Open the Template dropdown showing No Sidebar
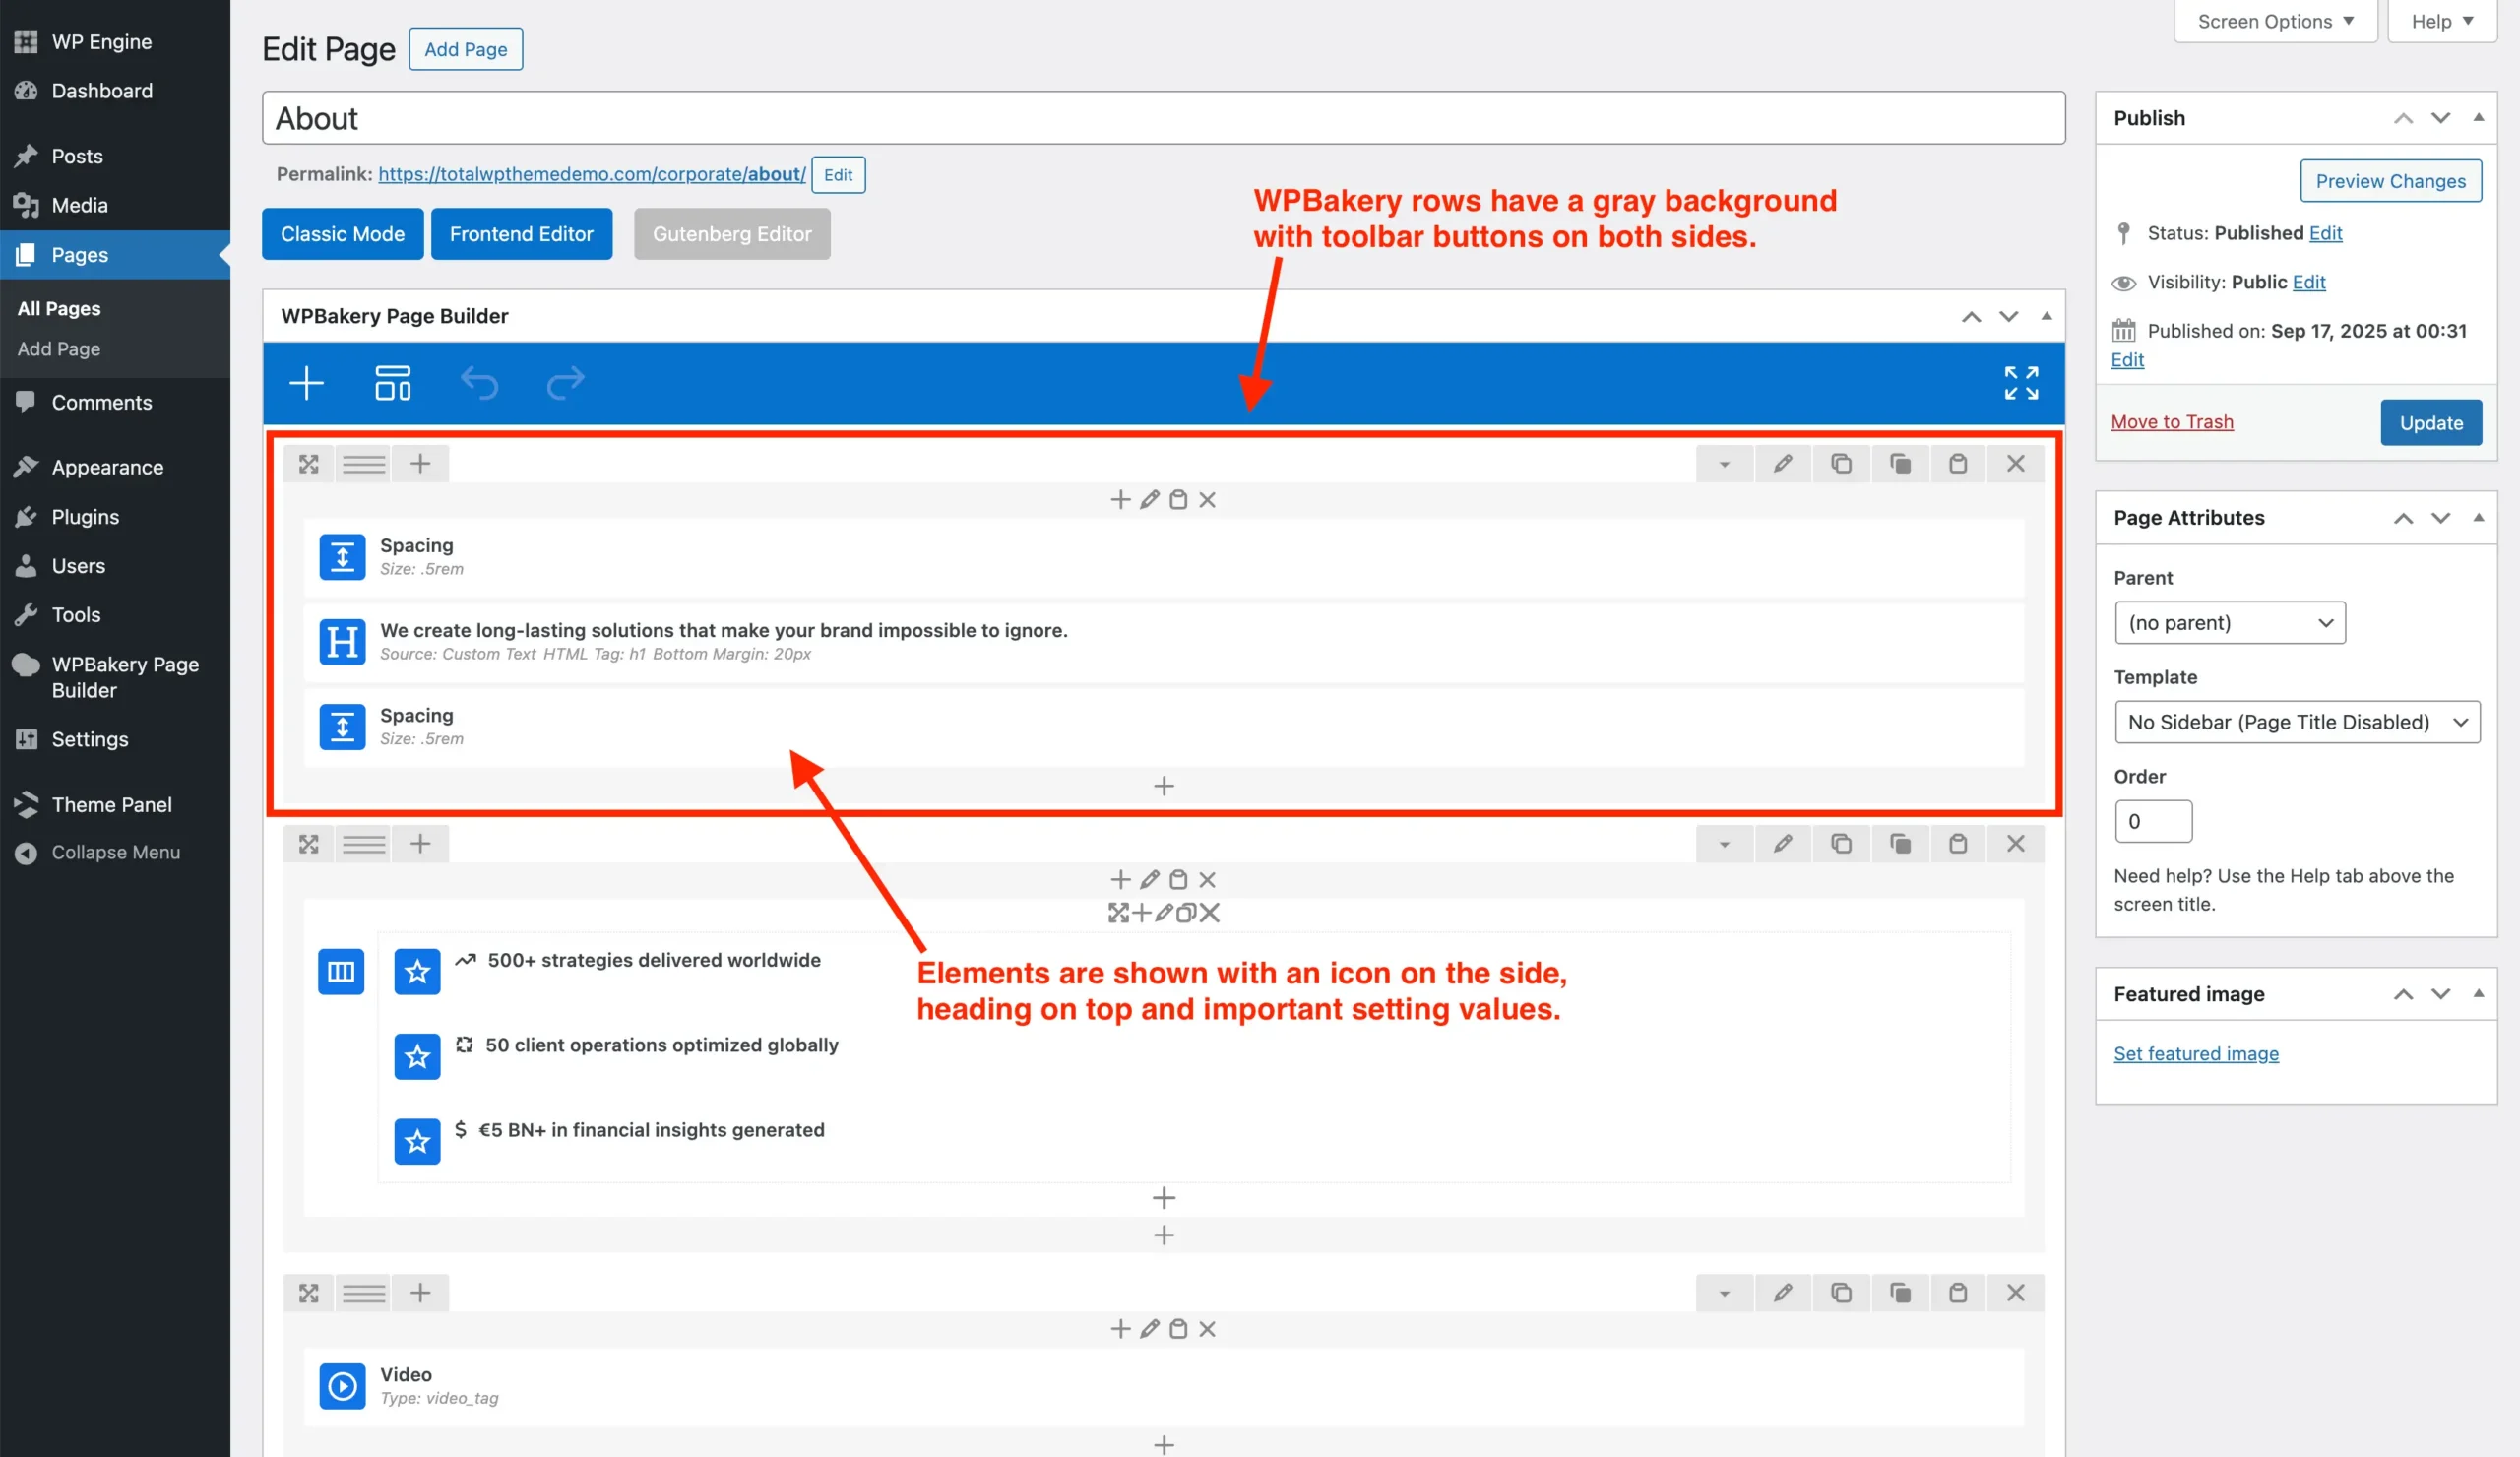The image size is (2520, 1457). 2296,721
